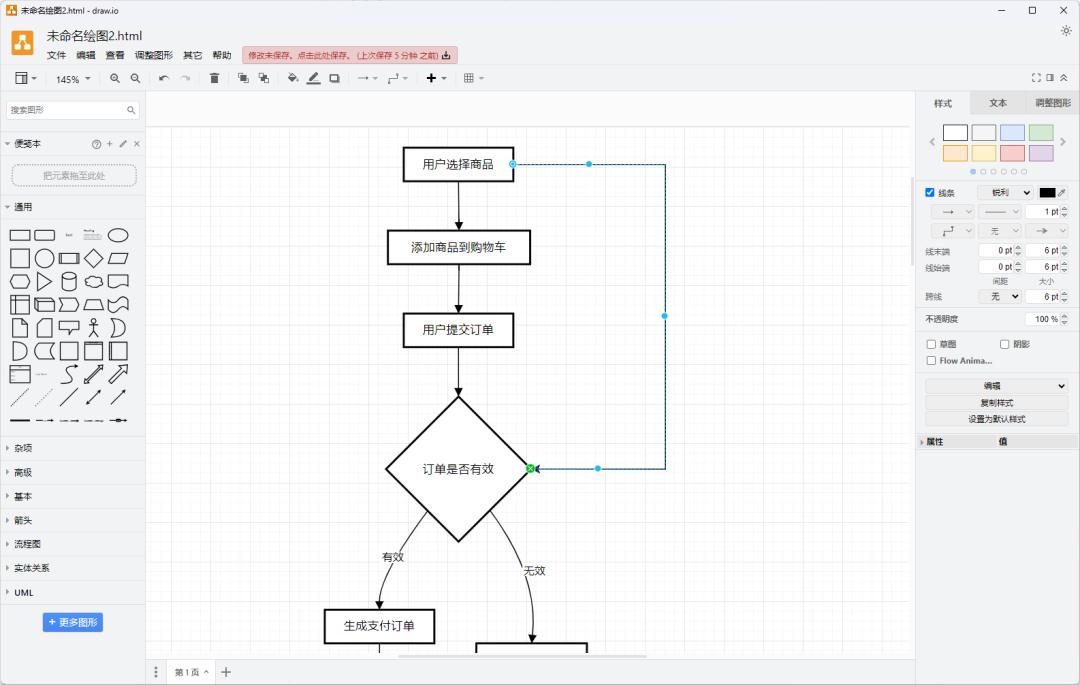
Task: Pick the light green style swatch
Action: 1041,132
